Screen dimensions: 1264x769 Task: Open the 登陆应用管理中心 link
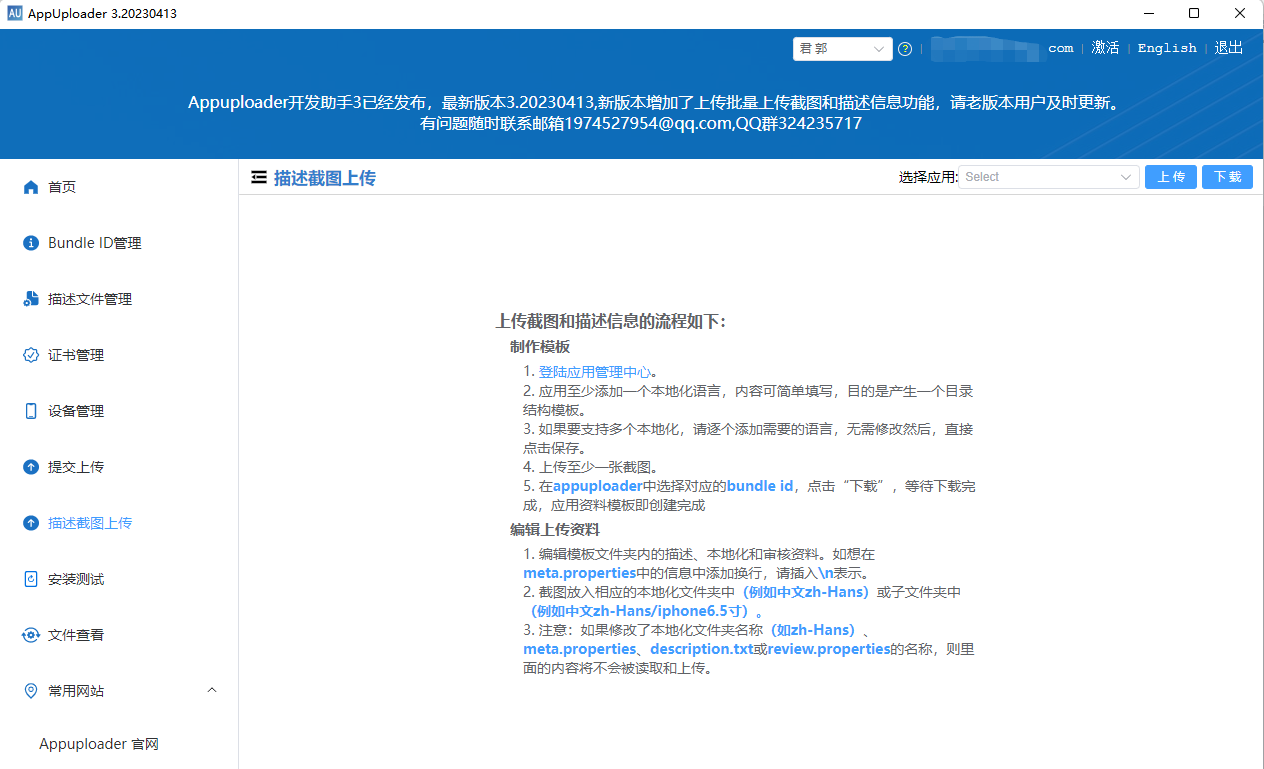point(594,372)
